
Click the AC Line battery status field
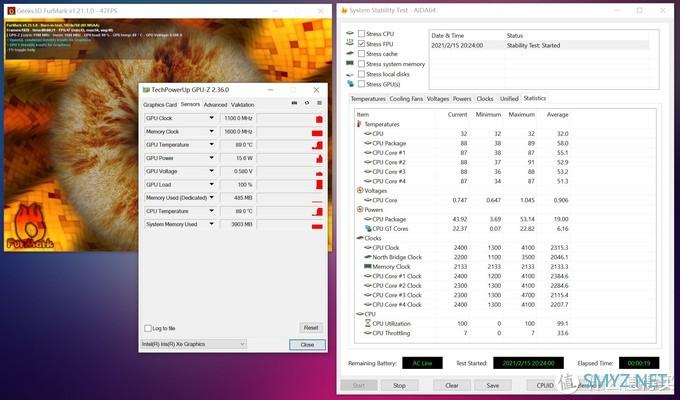(422, 363)
